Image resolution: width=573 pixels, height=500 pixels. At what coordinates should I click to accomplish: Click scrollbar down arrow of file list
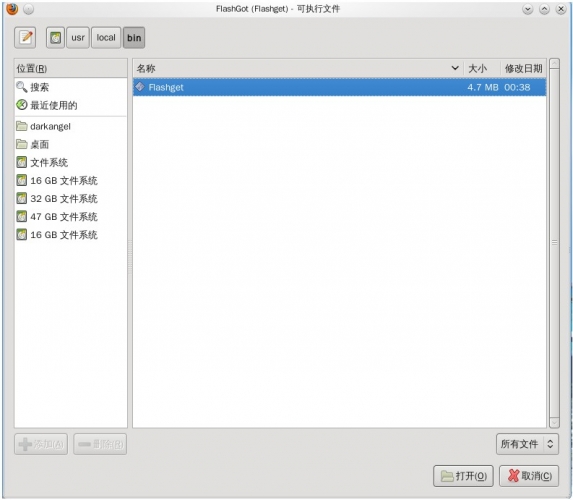[554, 422]
